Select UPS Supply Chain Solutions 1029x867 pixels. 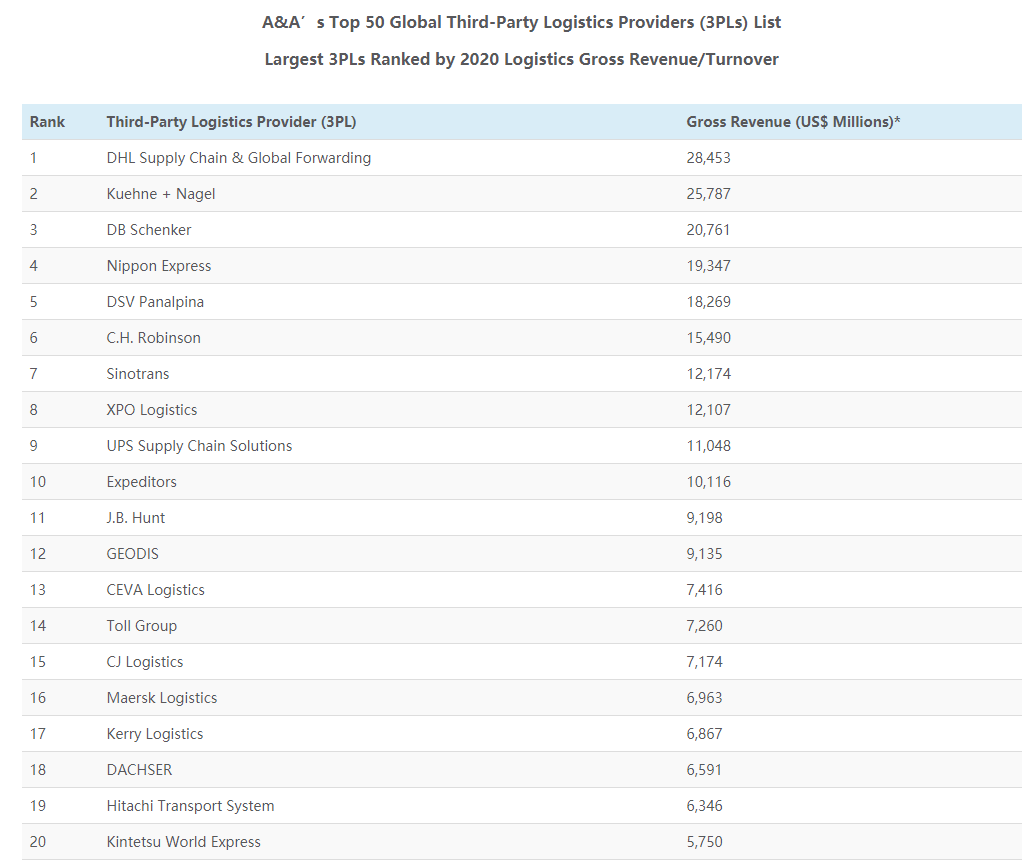point(199,446)
